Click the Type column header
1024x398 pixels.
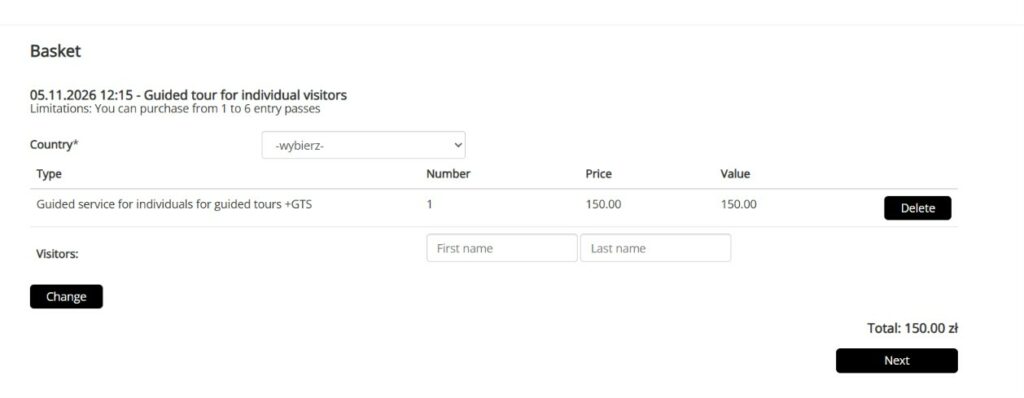[49, 174]
